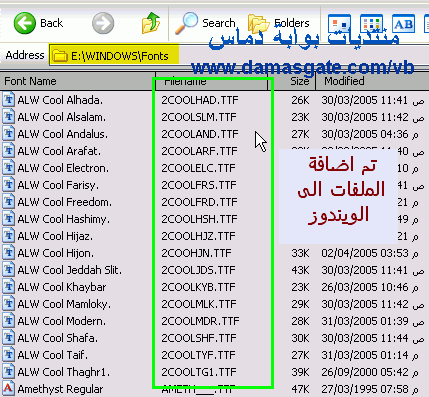Select ALW Cool Electron font icon
This screenshot has height=397, width=429.
[9, 168]
